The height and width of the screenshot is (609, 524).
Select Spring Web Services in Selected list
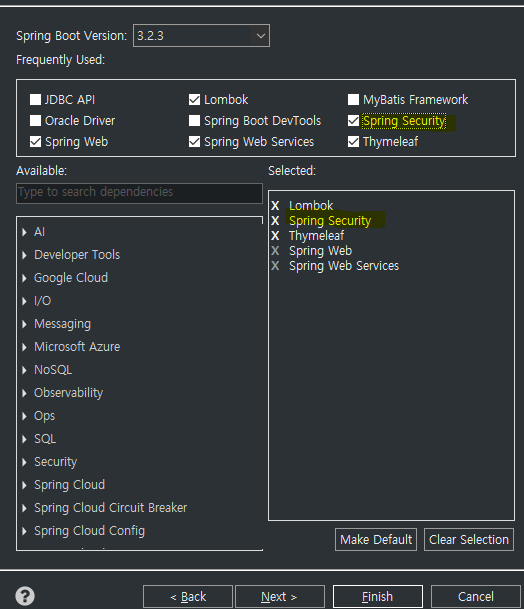click(x=344, y=266)
